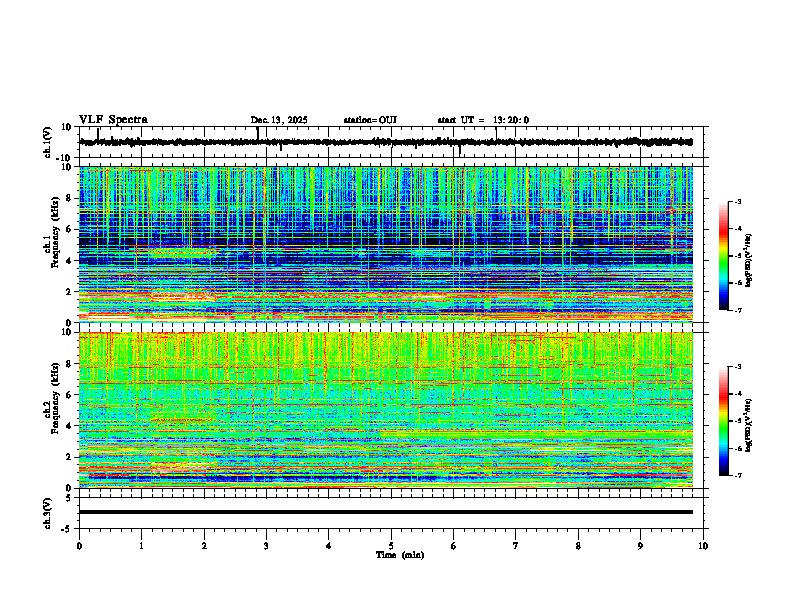792x612 pixels.
Task: Click the "-7" label below the ch.2 colorbar
Action: [x=737, y=475]
